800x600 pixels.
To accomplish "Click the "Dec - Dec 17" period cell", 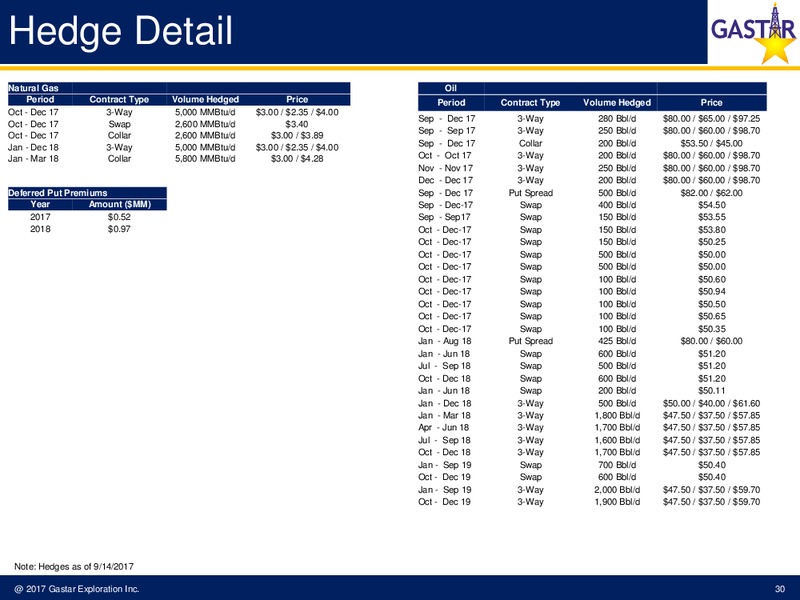I will pos(445,180).
